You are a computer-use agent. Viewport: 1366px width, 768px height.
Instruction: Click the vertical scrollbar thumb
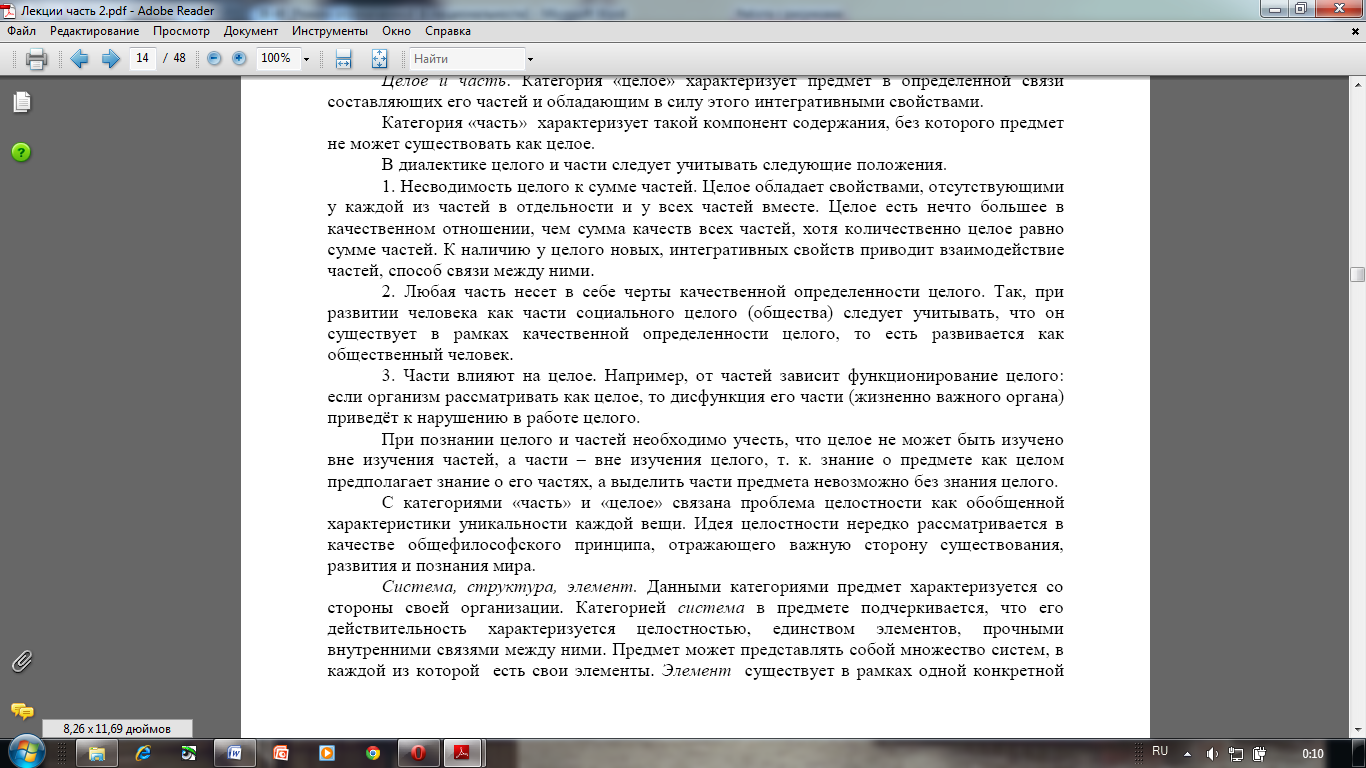tap(1357, 275)
